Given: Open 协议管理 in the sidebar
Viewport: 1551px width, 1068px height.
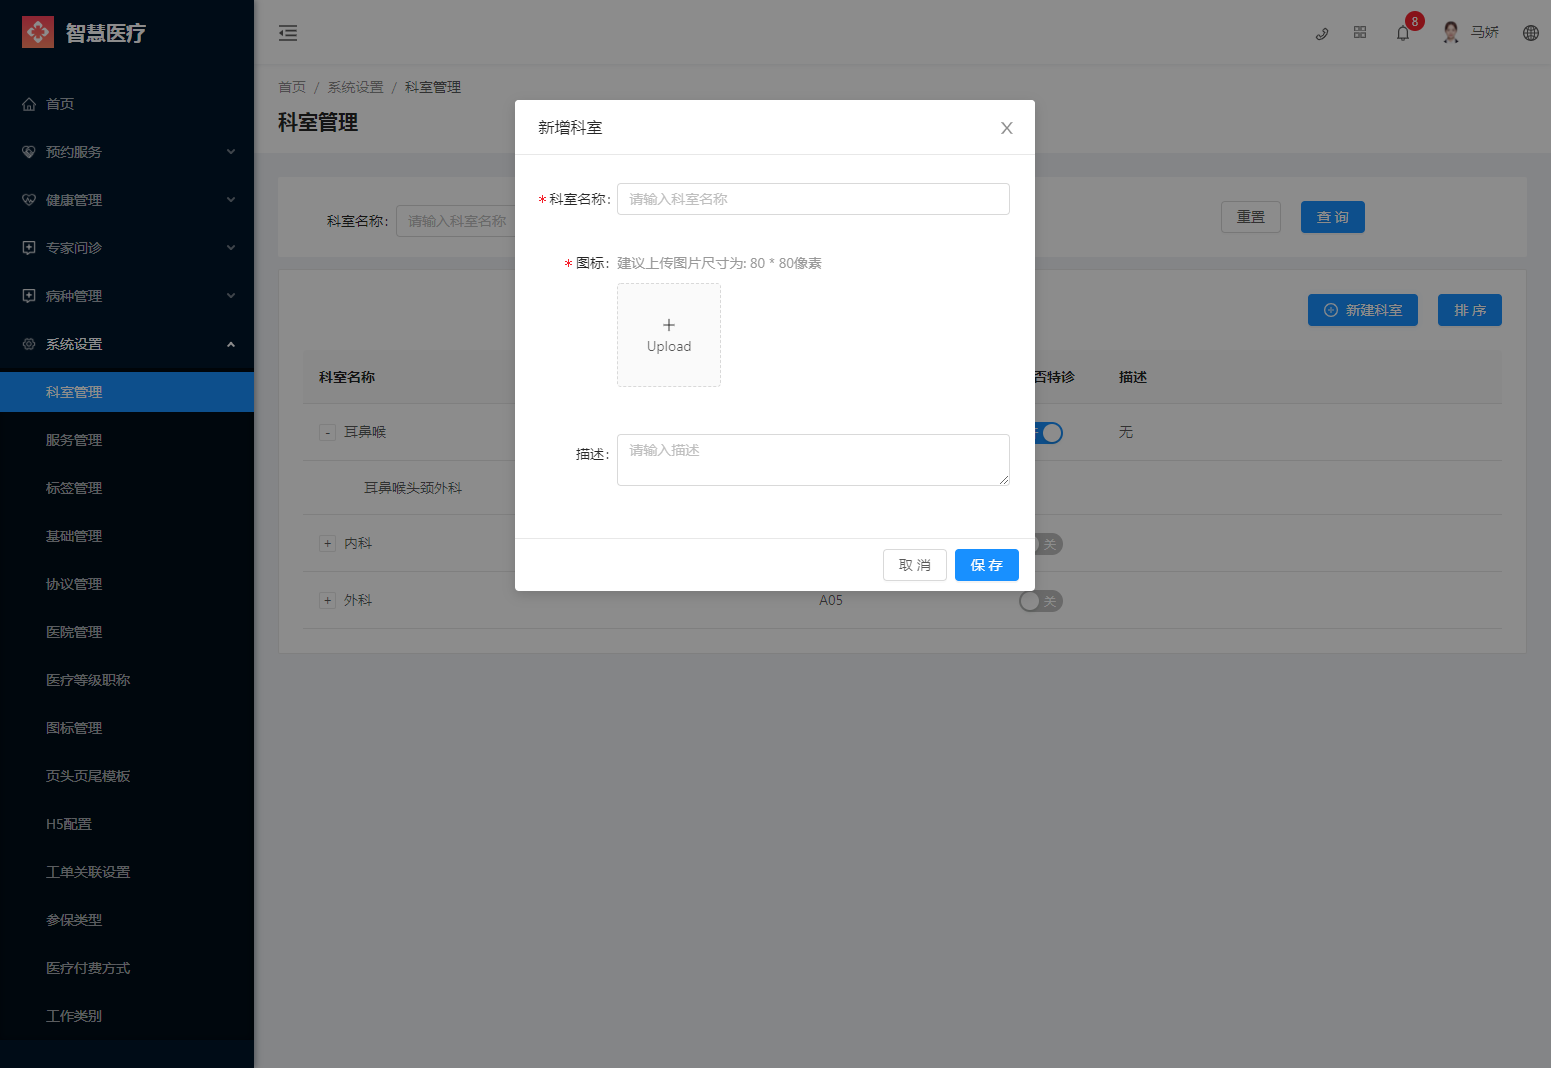Looking at the screenshot, I should point(127,584).
